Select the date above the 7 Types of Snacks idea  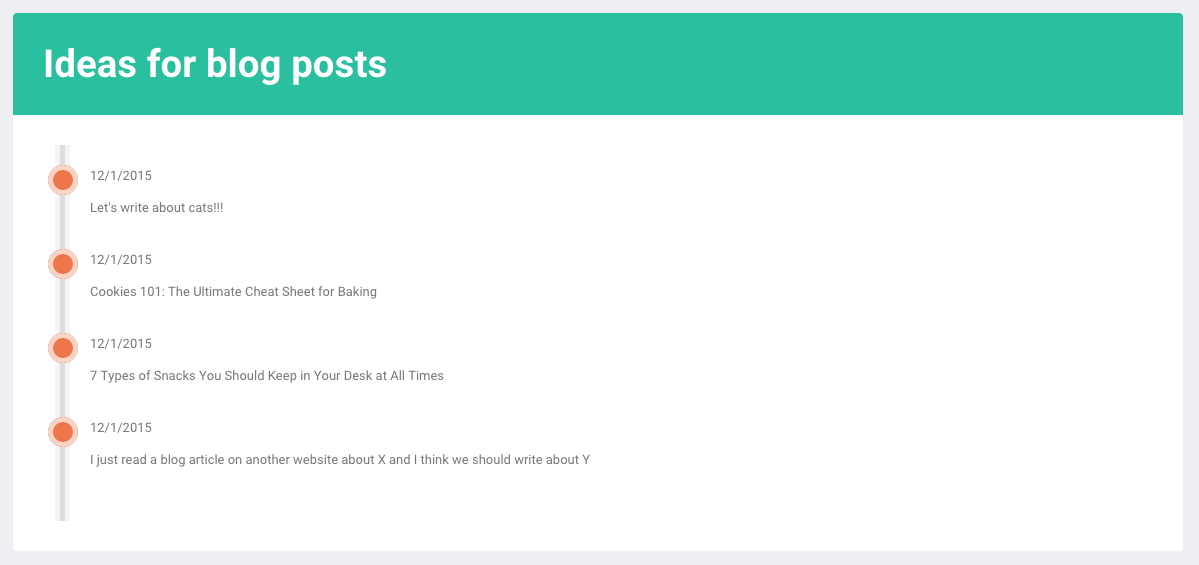coord(121,344)
